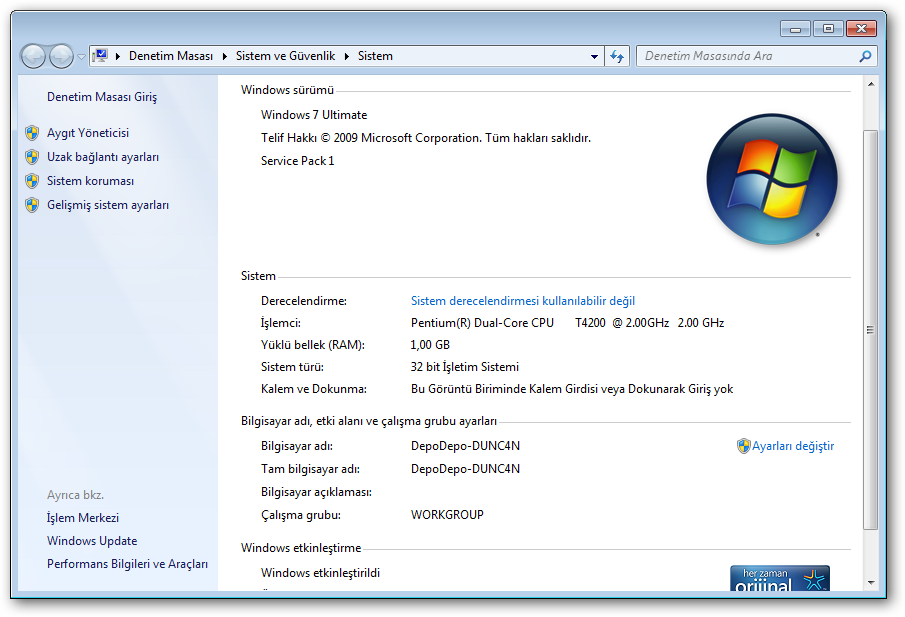This screenshot has width=905, height=617.
Task: Go to Denetim Masası breadcrumb
Action: pos(171,56)
